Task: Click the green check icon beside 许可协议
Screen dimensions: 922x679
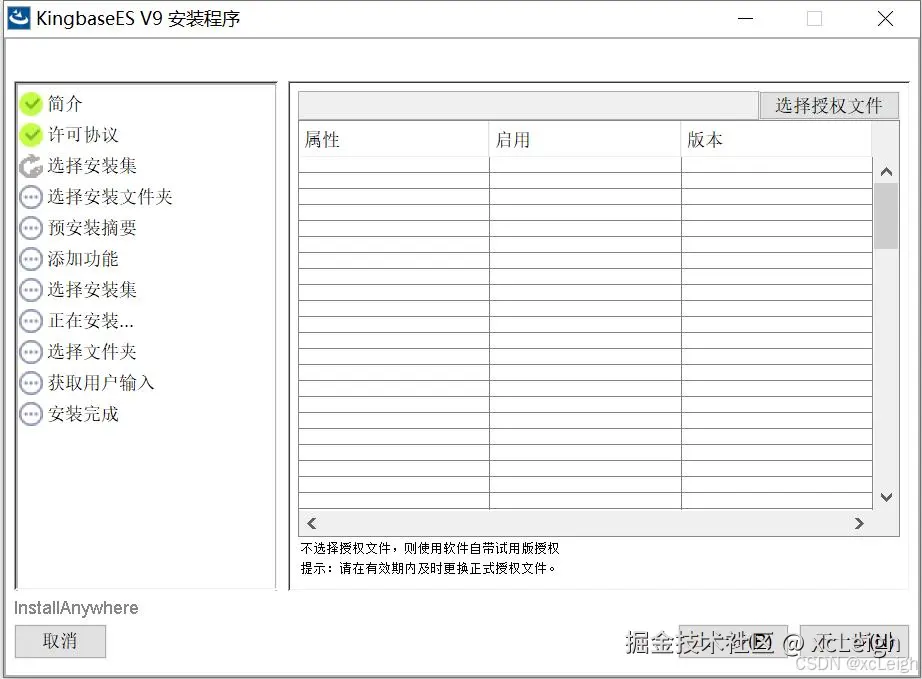Action: coord(30,134)
